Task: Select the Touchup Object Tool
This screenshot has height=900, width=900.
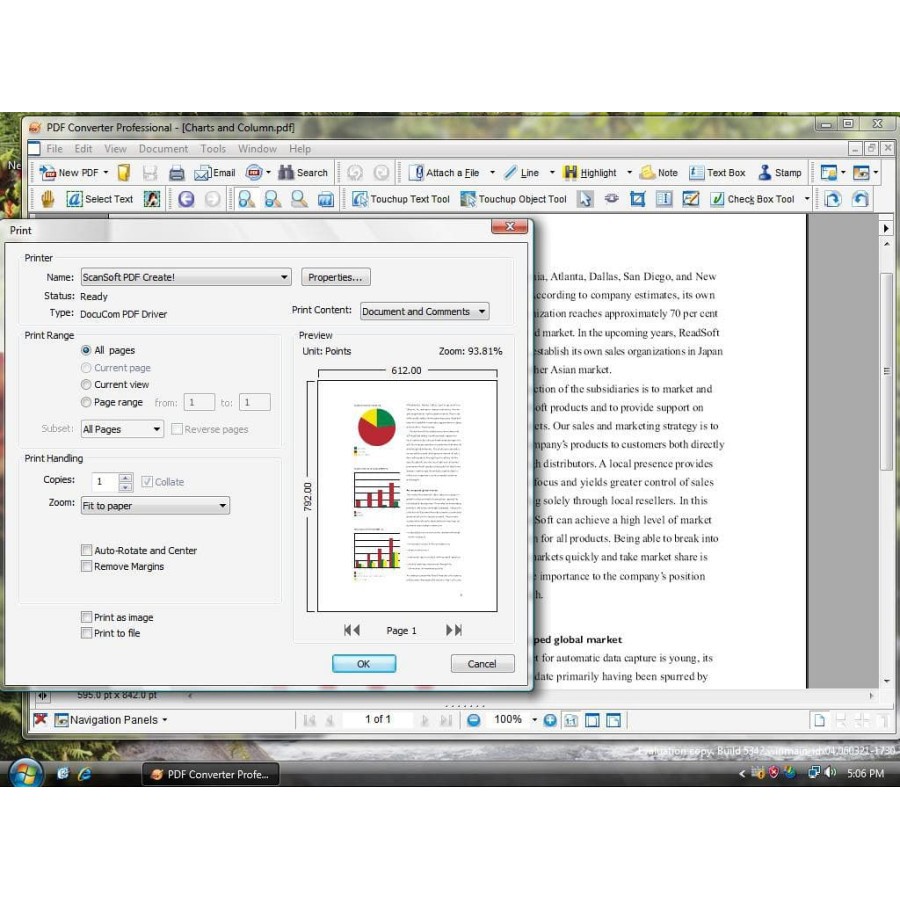Action: (514, 199)
